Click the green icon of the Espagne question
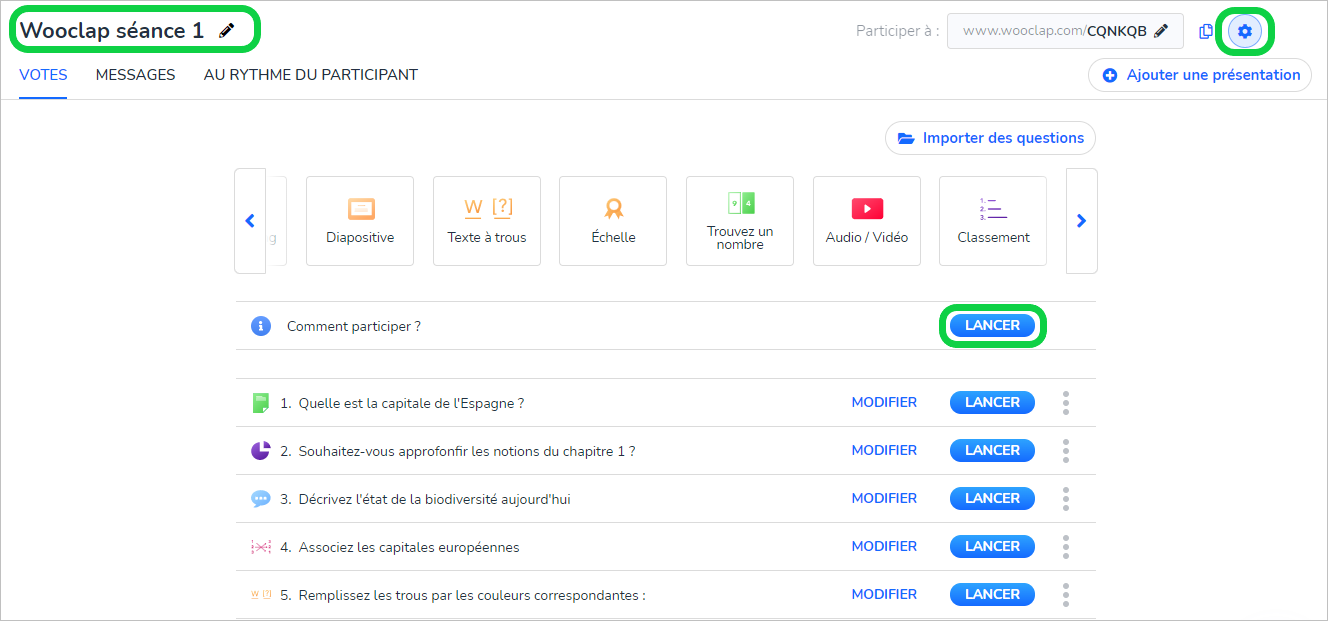Screen dimensions: 1328x621 261,403
